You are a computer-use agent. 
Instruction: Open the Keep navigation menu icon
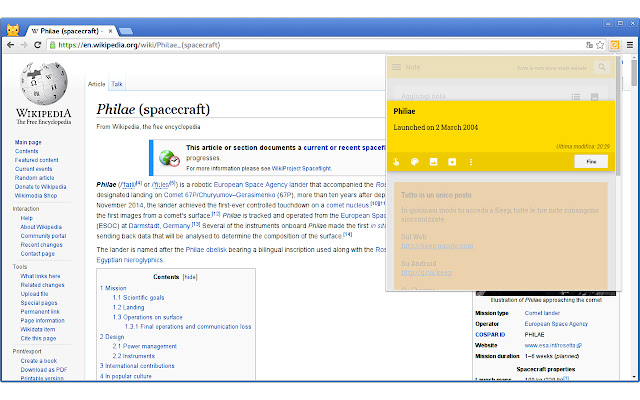pyautogui.click(x=397, y=67)
